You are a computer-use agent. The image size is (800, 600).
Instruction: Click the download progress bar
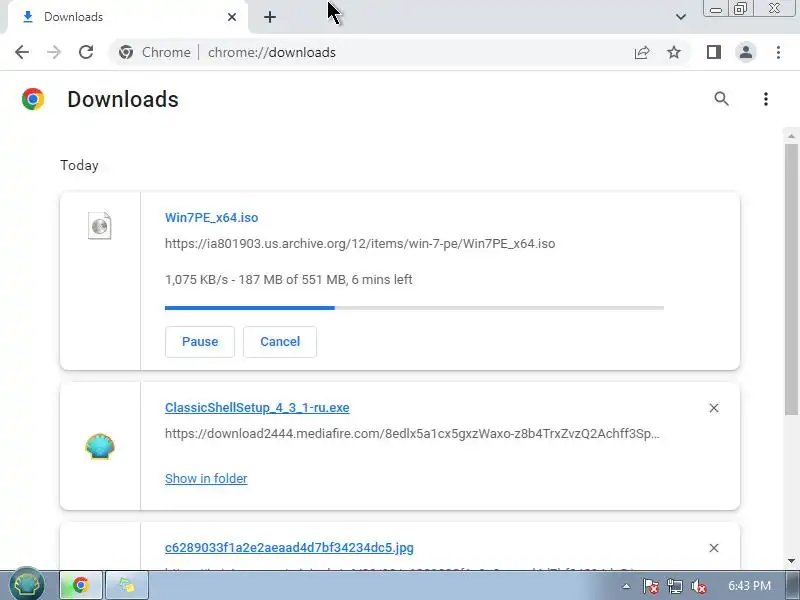(414, 308)
